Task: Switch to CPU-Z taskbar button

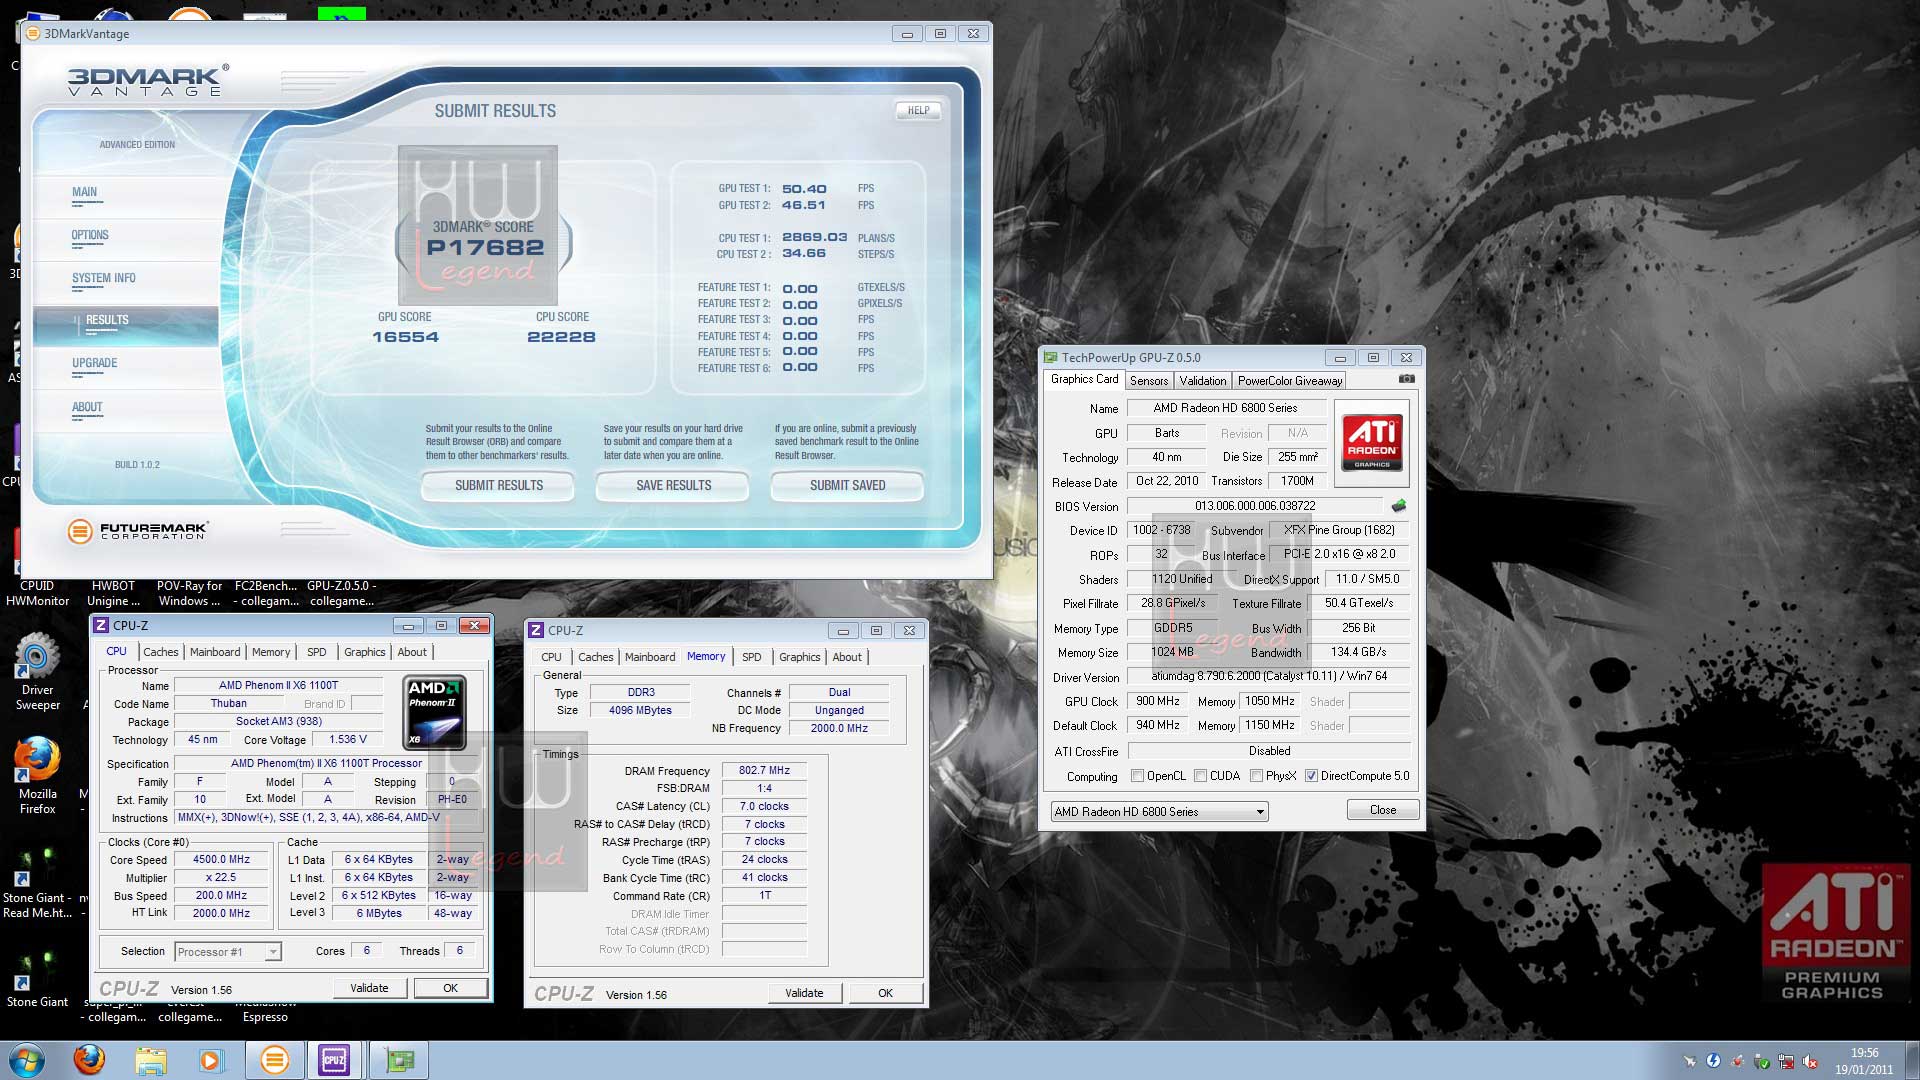Action: pyautogui.click(x=334, y=1060)
